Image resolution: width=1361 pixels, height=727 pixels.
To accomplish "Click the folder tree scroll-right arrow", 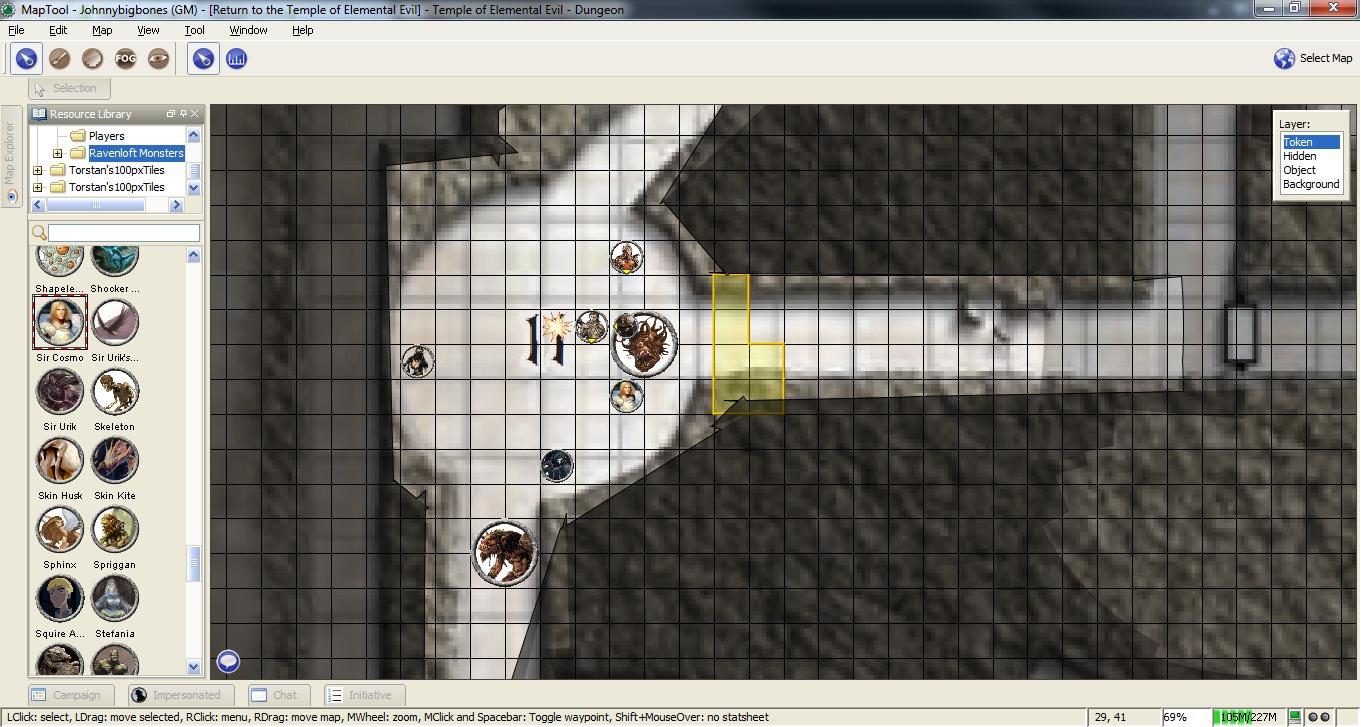I will click(x=176, y=205).
